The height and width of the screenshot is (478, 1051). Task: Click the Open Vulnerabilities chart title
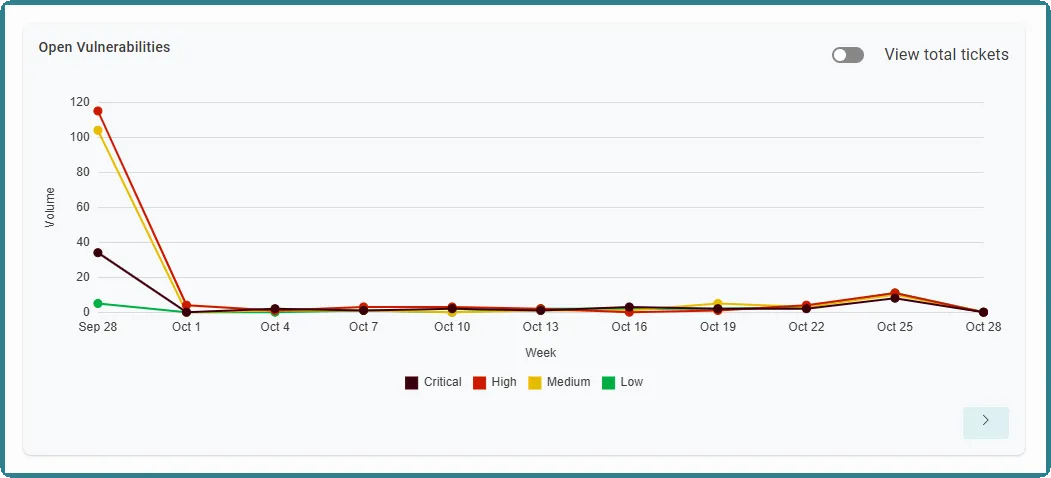pyautogui.click(x=104, y=47)
